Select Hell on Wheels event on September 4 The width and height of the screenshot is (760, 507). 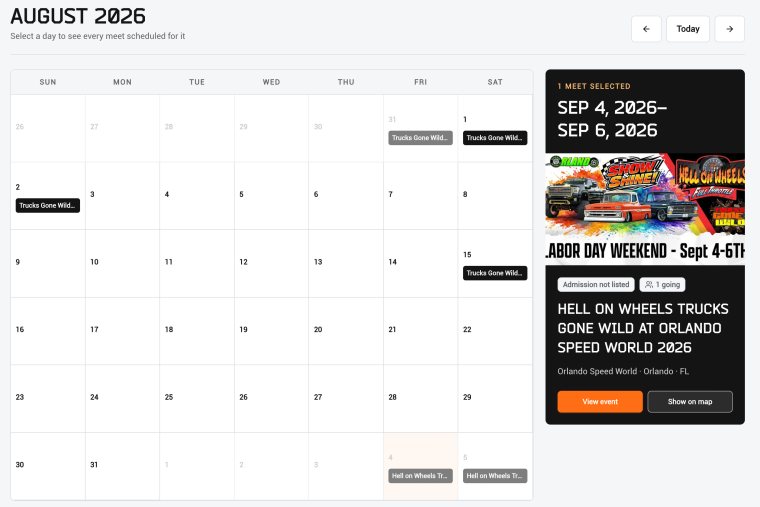[x=420, y=476]
